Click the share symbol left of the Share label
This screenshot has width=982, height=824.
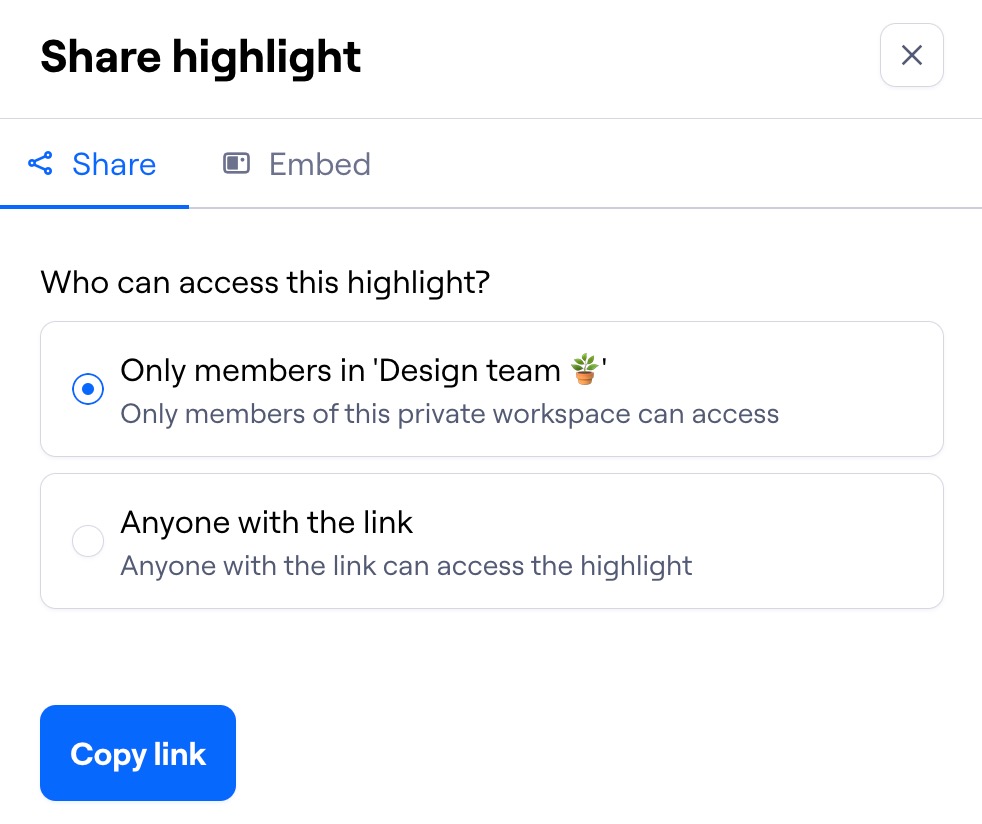coord(39,164)
